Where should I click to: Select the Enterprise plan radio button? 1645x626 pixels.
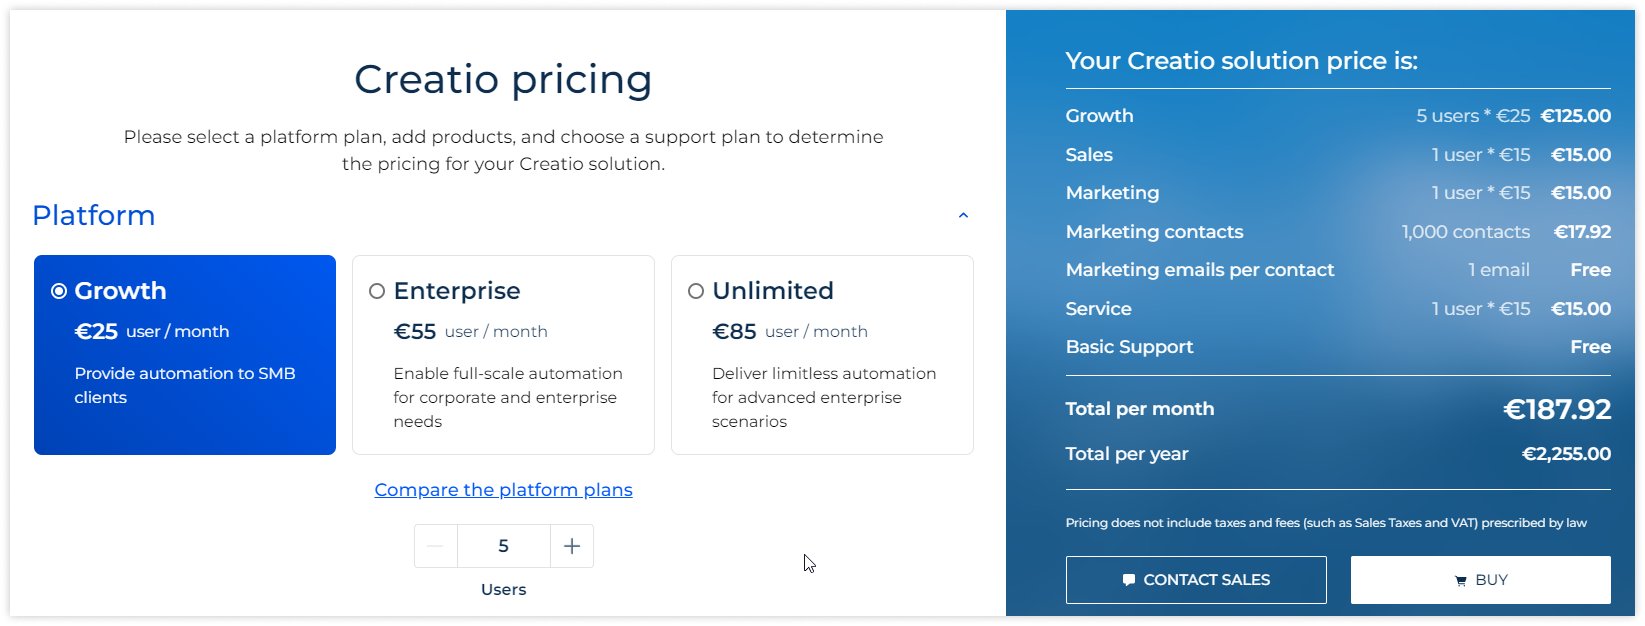click(x=377, y=291)
